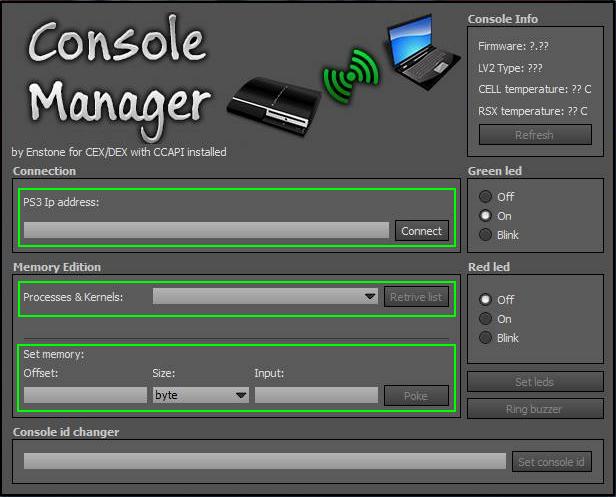Click the Console Info group label
616x497 pixels.
(503, 19)
